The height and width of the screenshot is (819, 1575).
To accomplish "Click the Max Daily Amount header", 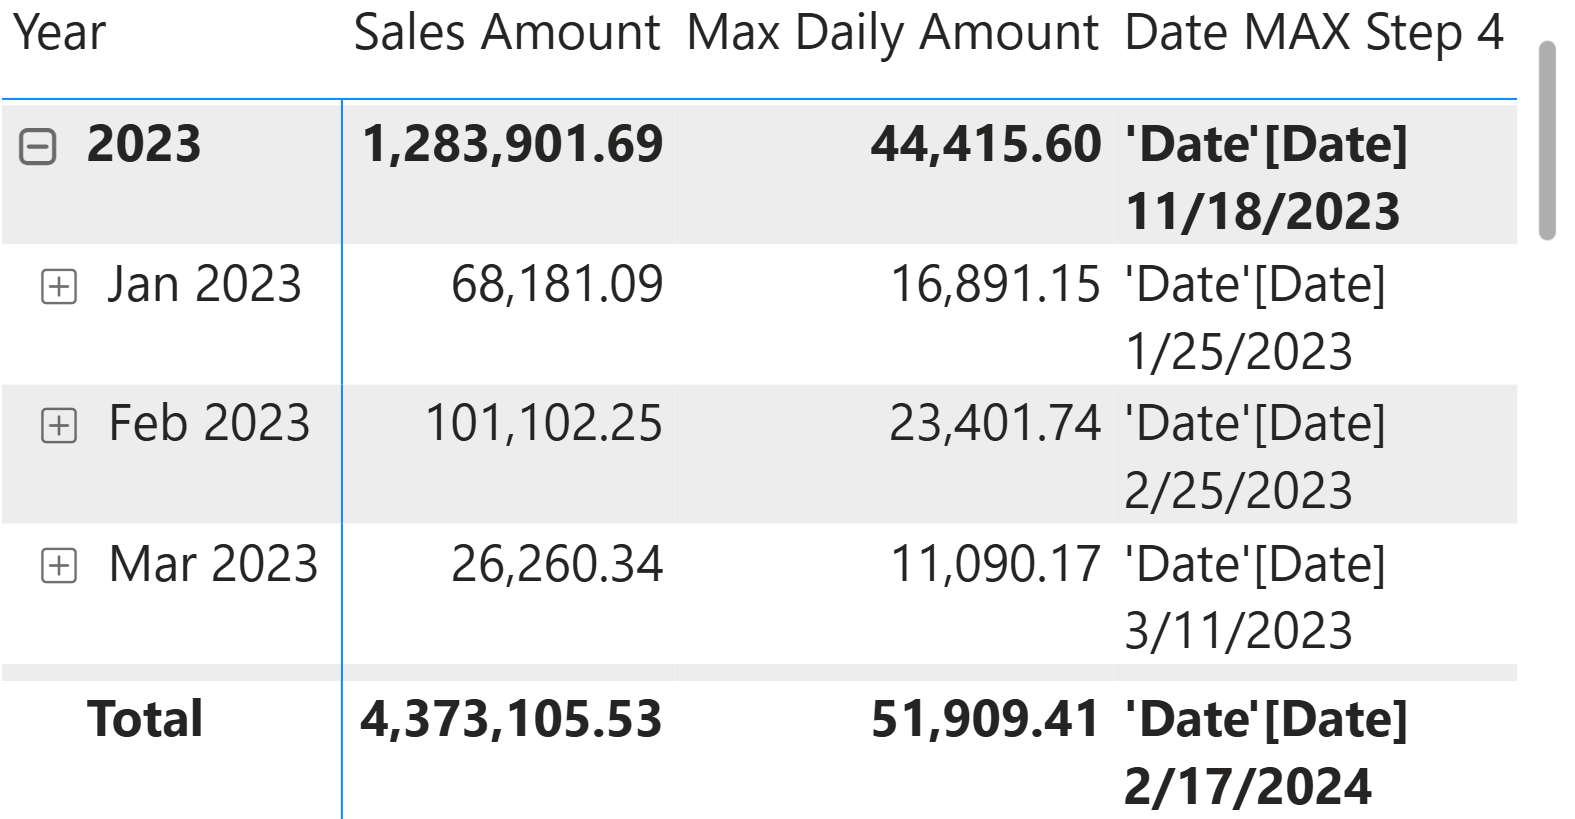I will 892,33.
